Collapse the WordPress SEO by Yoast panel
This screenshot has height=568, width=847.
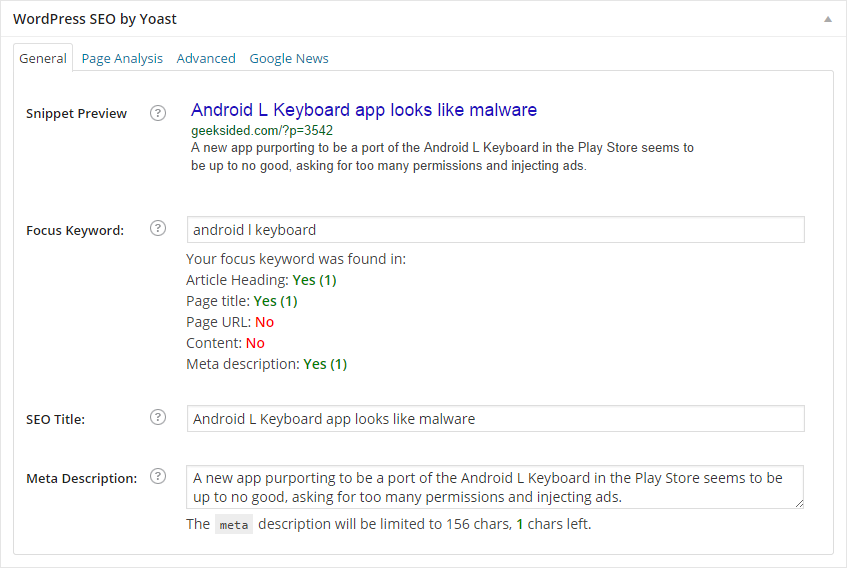827,19
